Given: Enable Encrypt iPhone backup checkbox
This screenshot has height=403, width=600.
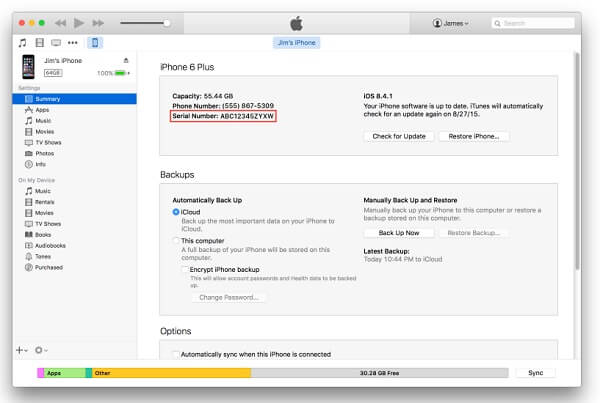Looking at the screenshot, I should pyautogui.click(x=185, y=269).
